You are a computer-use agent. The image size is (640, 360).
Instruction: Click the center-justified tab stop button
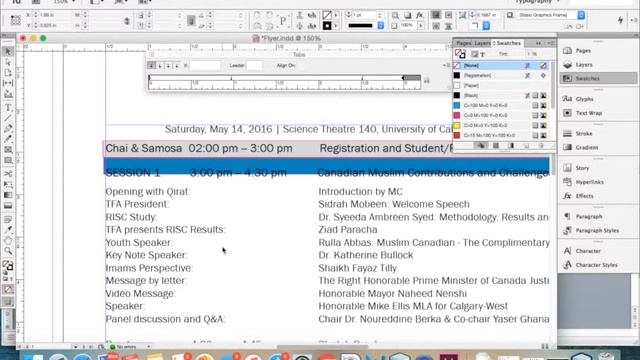pos(160,65)
